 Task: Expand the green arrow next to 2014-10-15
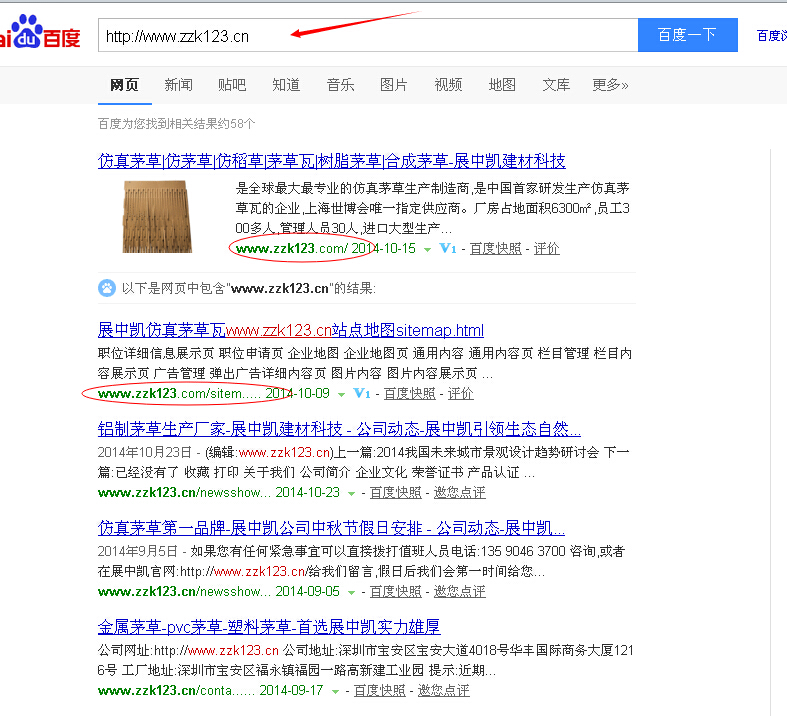[x=427, y=249]
